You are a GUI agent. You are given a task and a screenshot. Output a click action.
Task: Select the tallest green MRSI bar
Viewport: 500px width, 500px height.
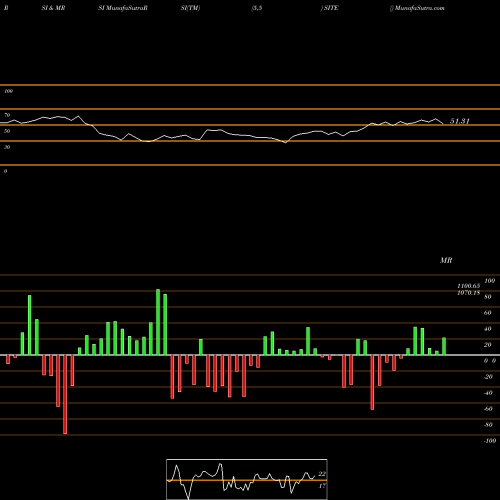tap(158, 322)
